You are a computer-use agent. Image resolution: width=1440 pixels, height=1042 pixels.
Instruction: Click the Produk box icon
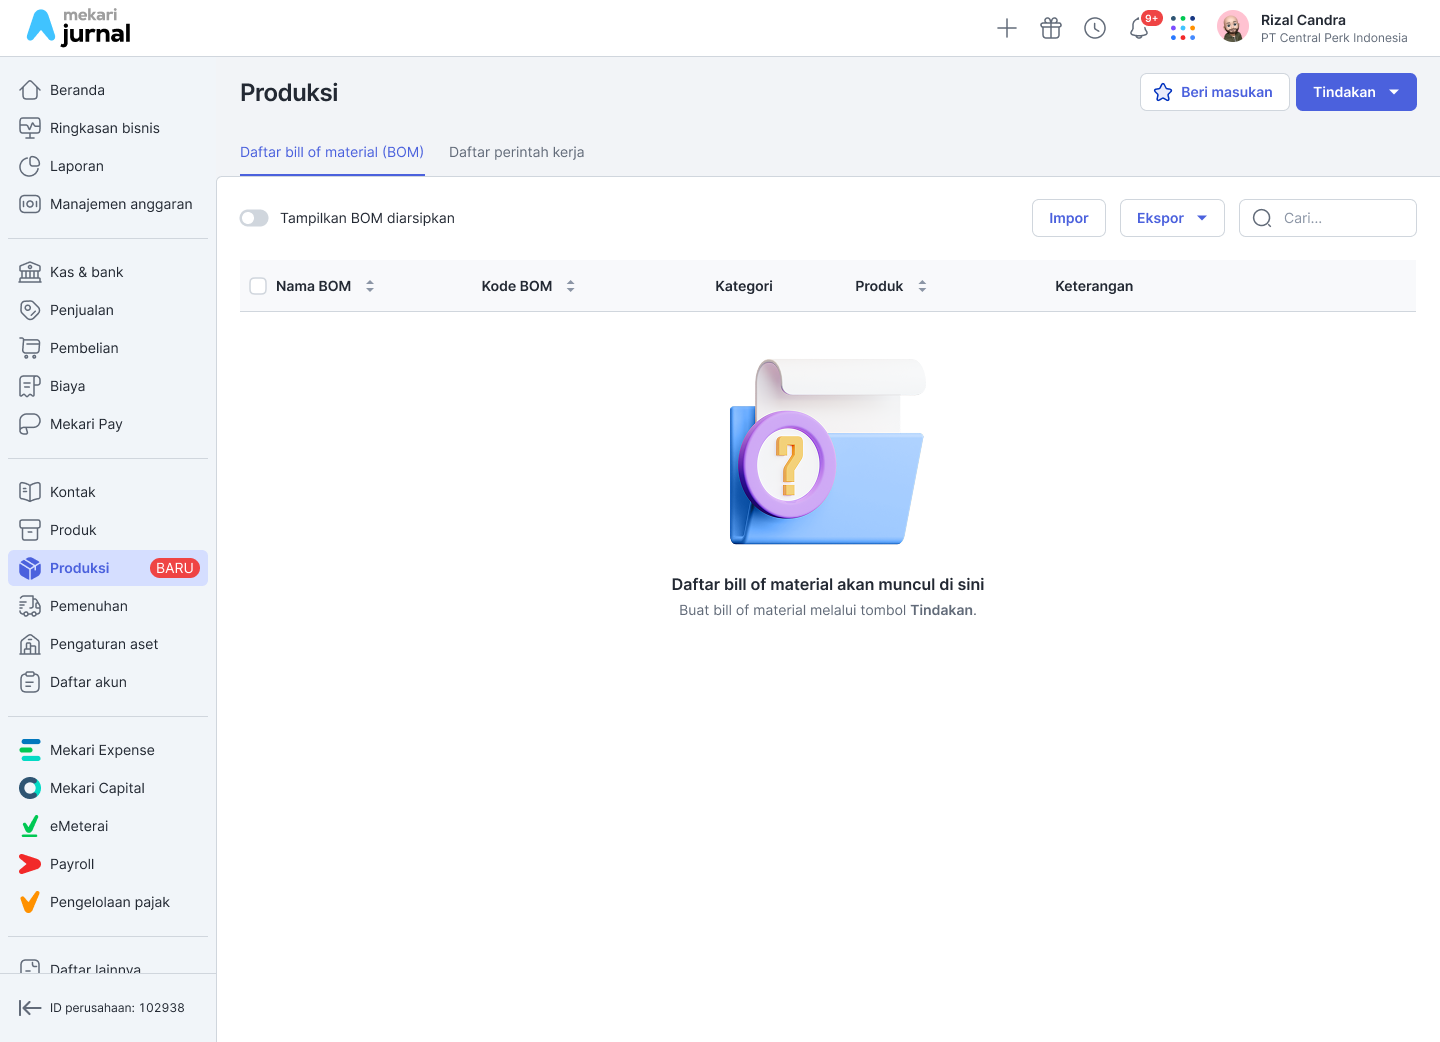click(x=30, y=530)
